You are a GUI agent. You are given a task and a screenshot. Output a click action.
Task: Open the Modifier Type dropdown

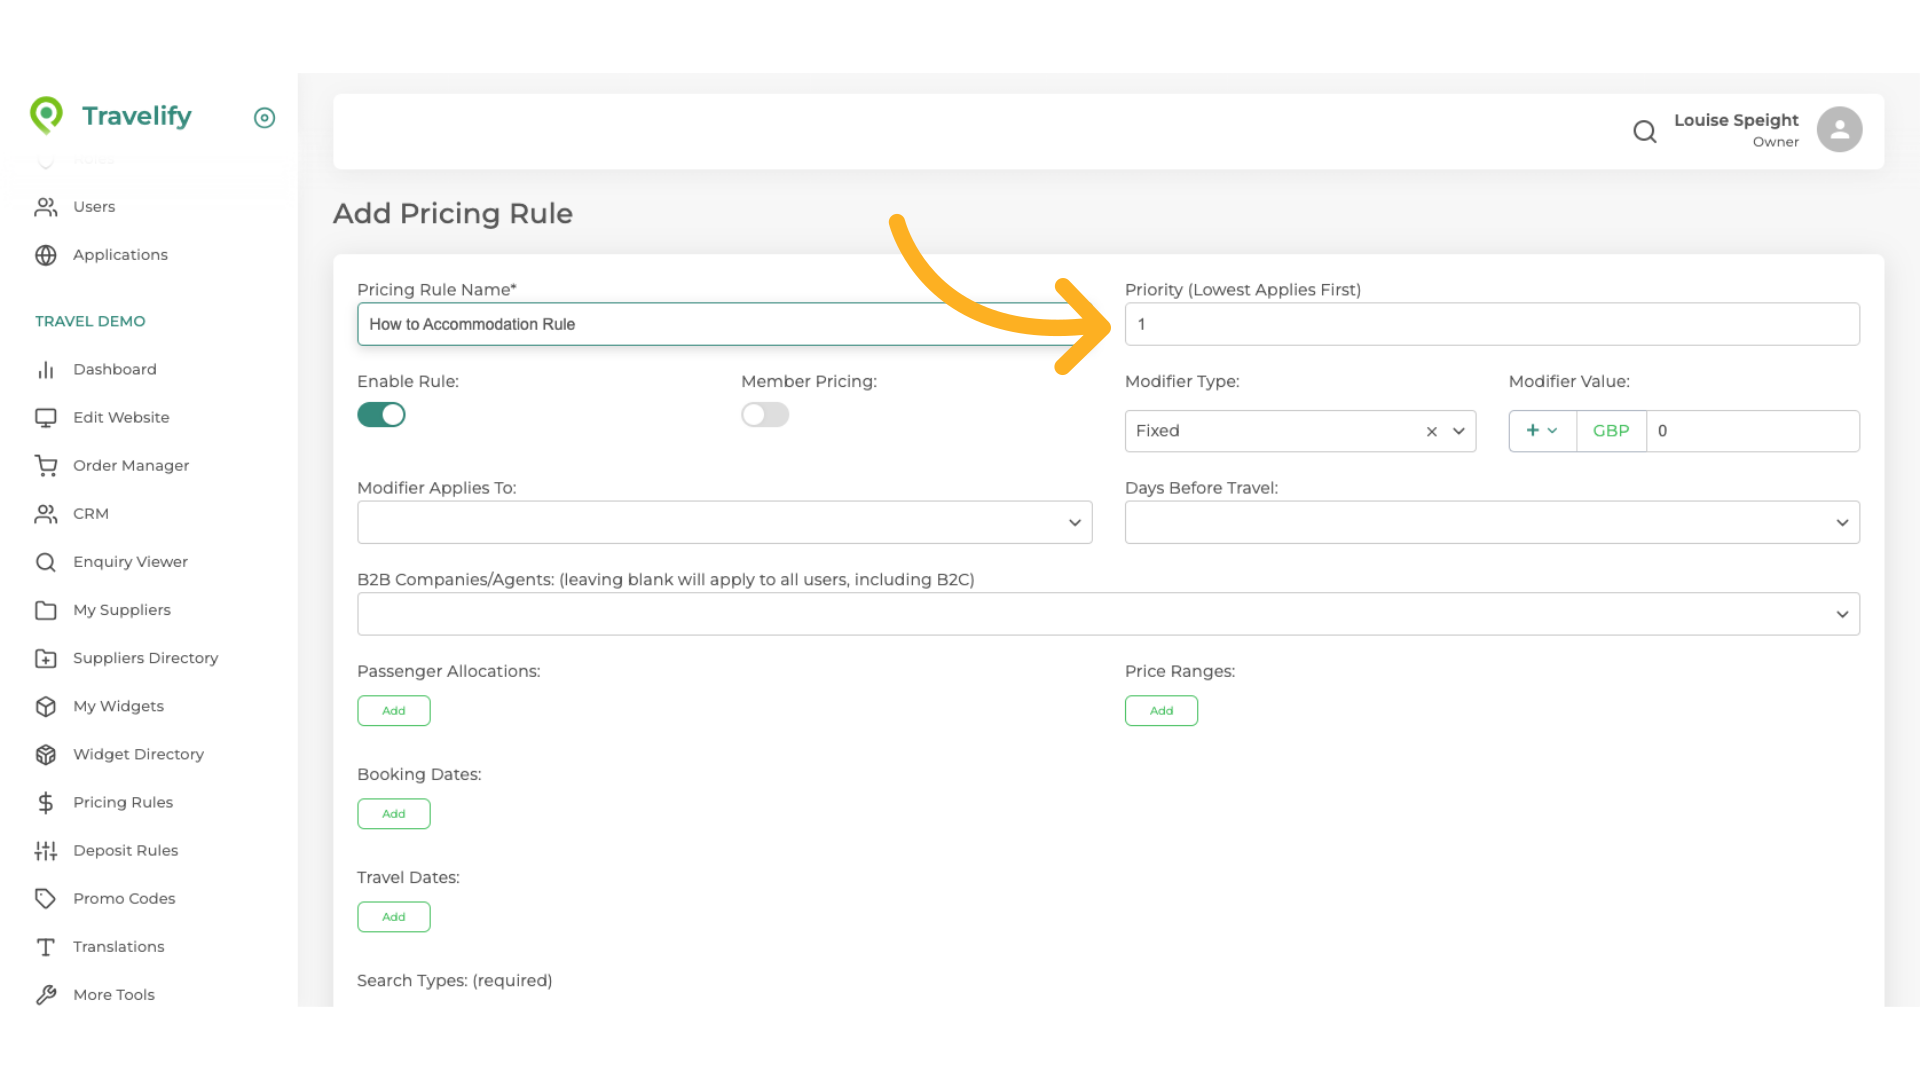tap(1459, 431)
